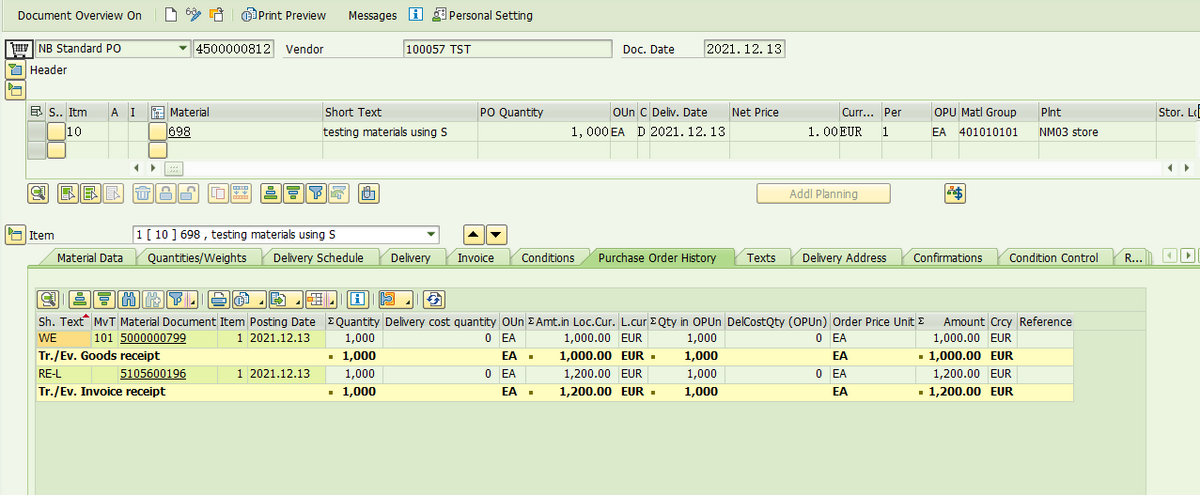Open material link 698
1200x495 pixels.
179,131
